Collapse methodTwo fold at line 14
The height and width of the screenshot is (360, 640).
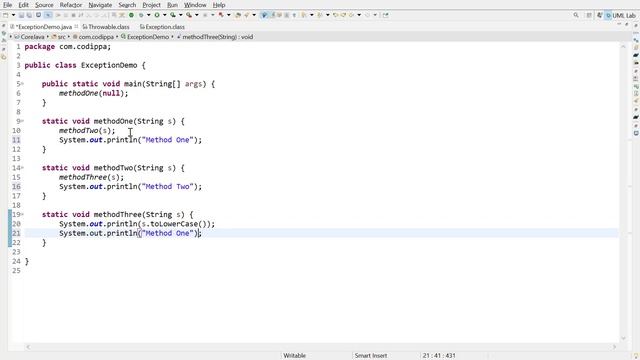(22, 168)
